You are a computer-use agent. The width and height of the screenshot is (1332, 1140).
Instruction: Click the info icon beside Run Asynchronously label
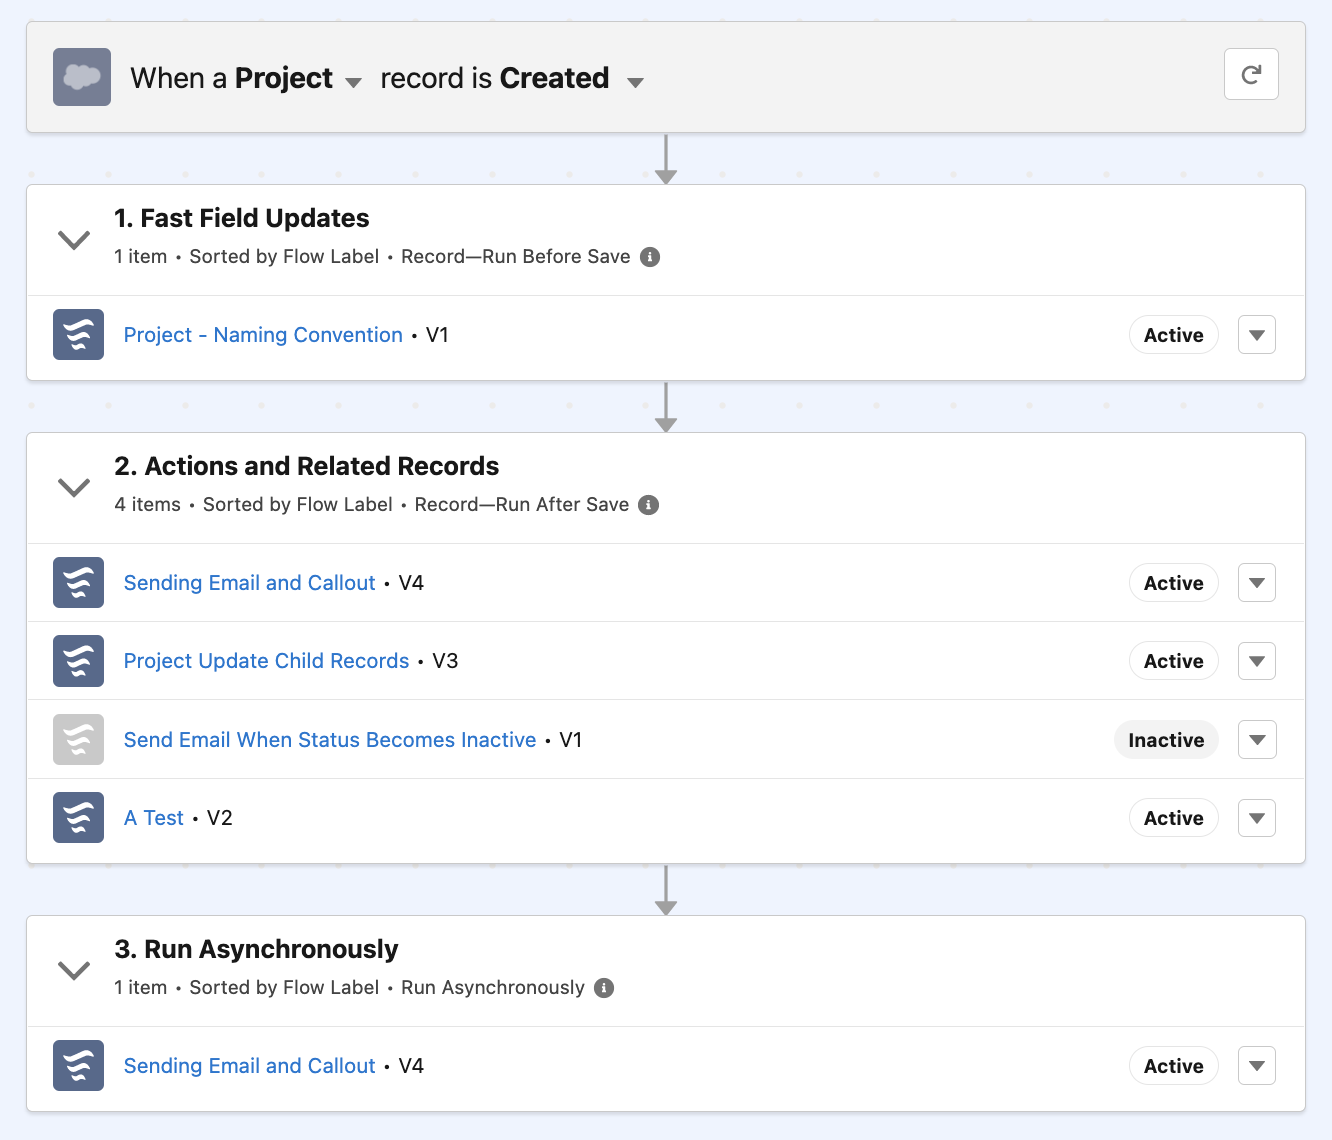click(x=604, y=988)
